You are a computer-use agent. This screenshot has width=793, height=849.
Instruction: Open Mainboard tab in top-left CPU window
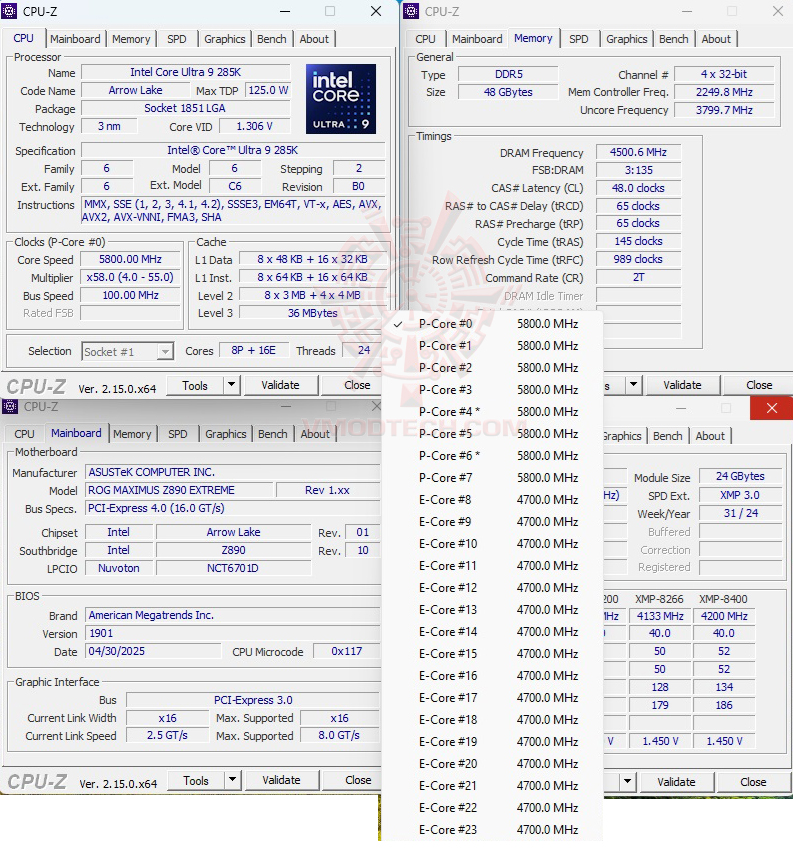pos(75,39)
